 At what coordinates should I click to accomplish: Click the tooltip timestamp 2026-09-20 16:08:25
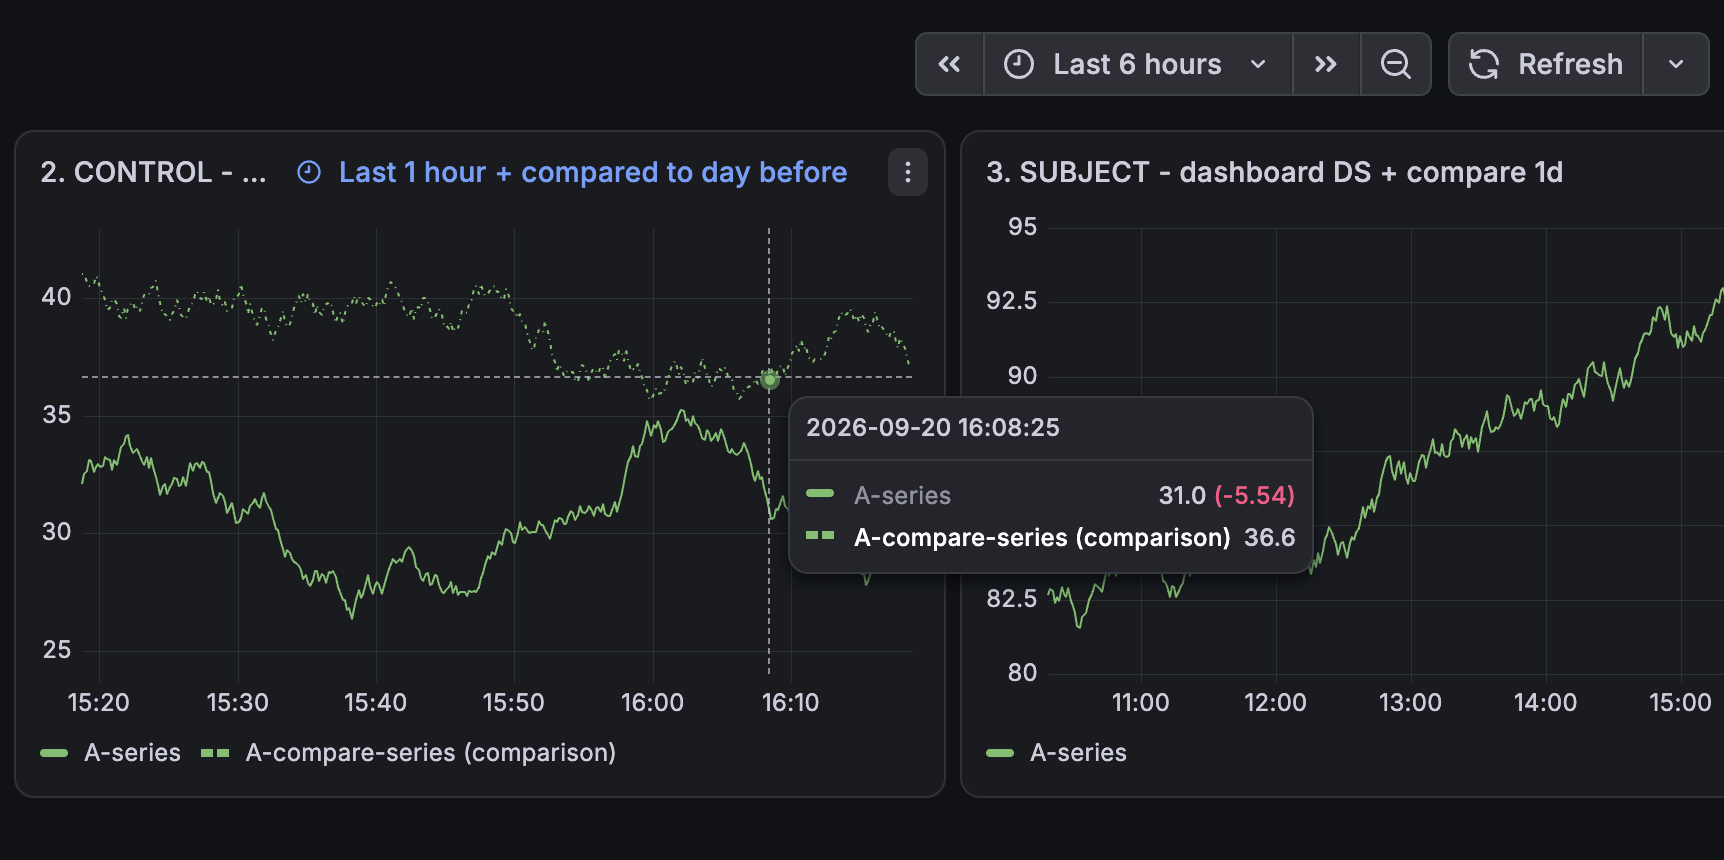[x=933, y=427]
